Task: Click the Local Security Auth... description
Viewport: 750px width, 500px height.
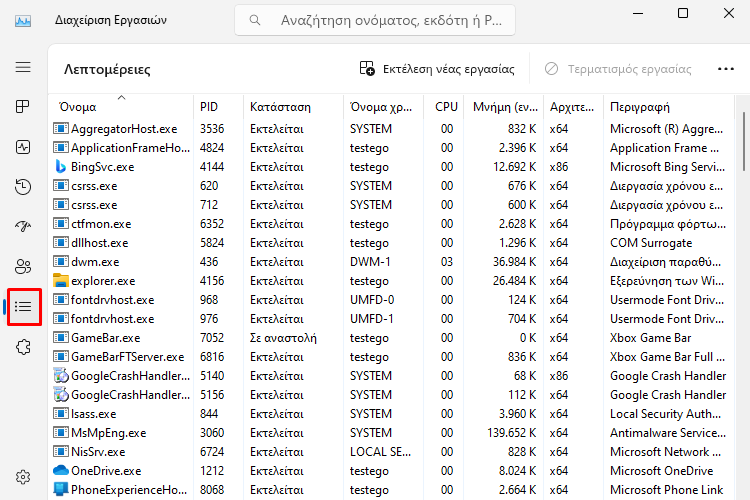Action: tap(665, 413)
